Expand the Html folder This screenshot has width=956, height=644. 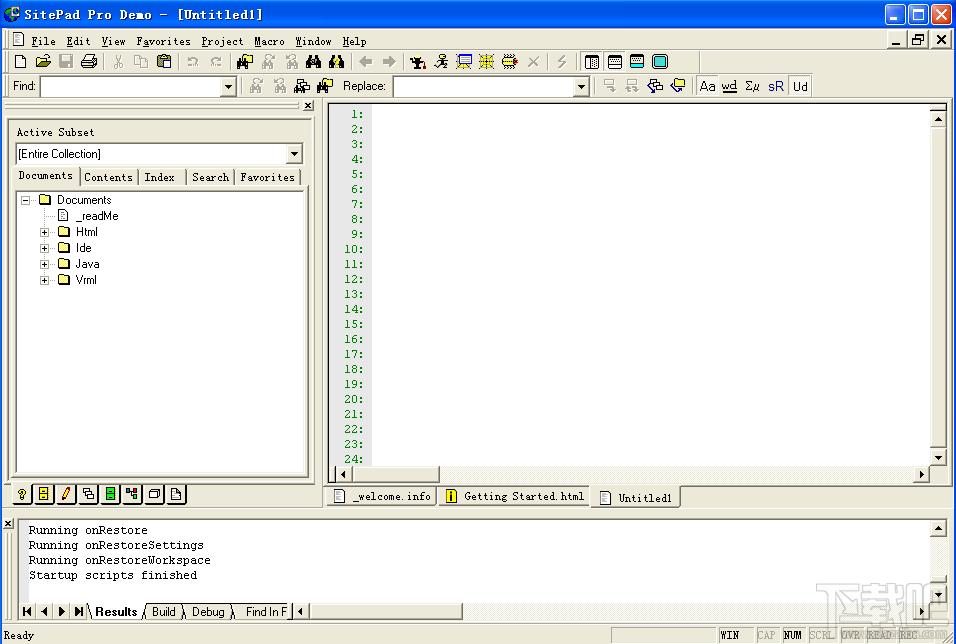(45, 232)
